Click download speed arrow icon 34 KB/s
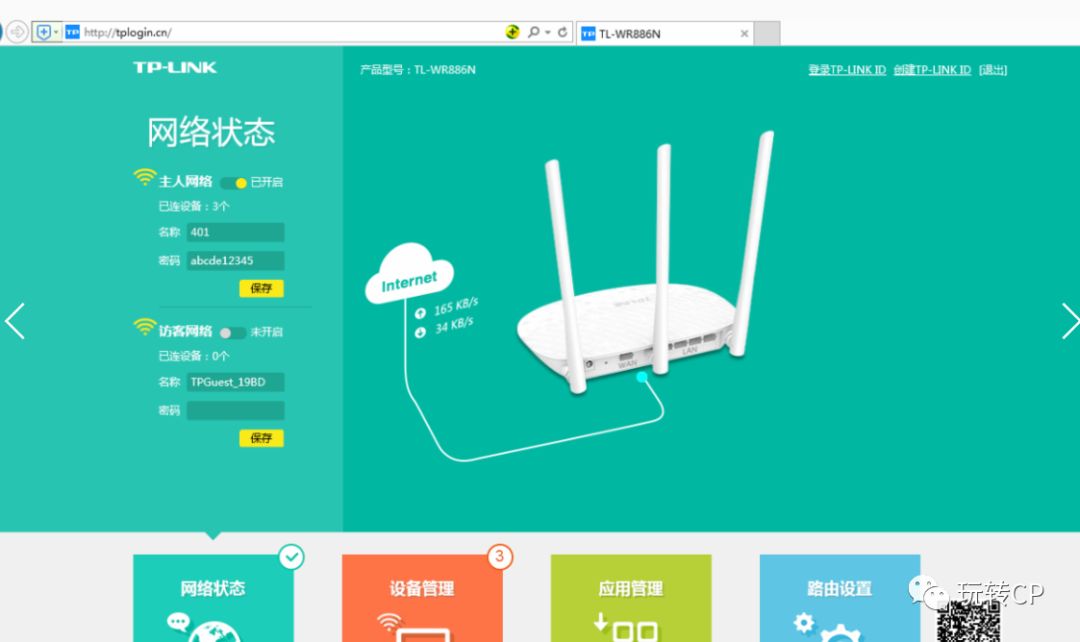Image resolution: width=1080 pixels, height=642 pixels. coord(420,333)
